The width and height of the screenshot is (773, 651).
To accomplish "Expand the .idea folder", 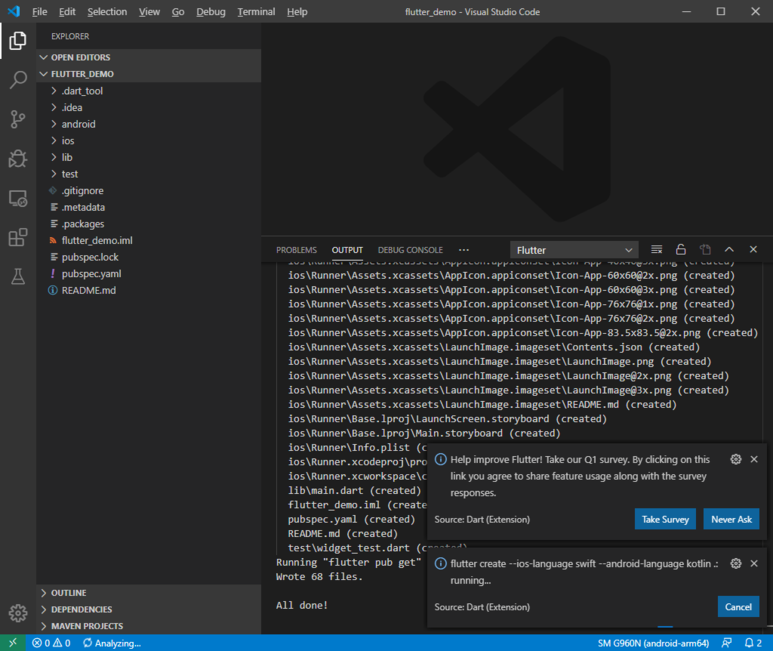I will click(149, 107).
